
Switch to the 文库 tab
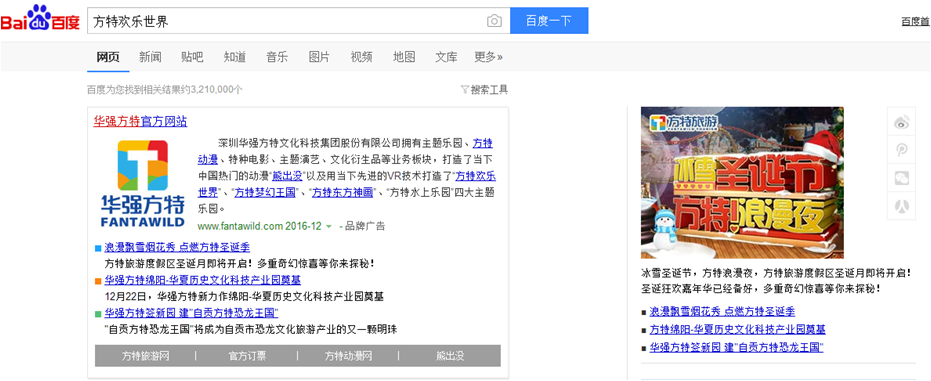click(446, 57)
